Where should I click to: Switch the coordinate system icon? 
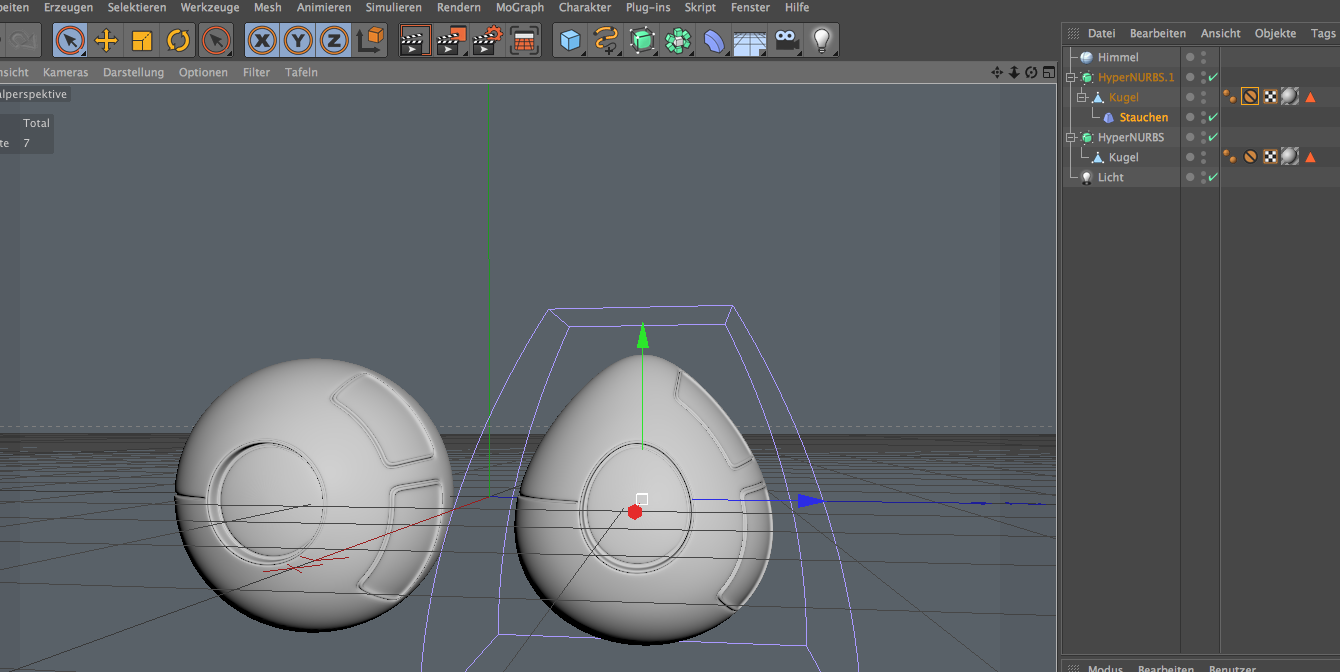[370, 40]
